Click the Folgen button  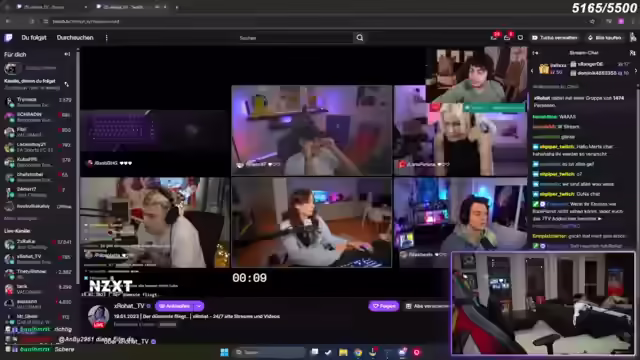pyautogui.click(x=384, y=306)
